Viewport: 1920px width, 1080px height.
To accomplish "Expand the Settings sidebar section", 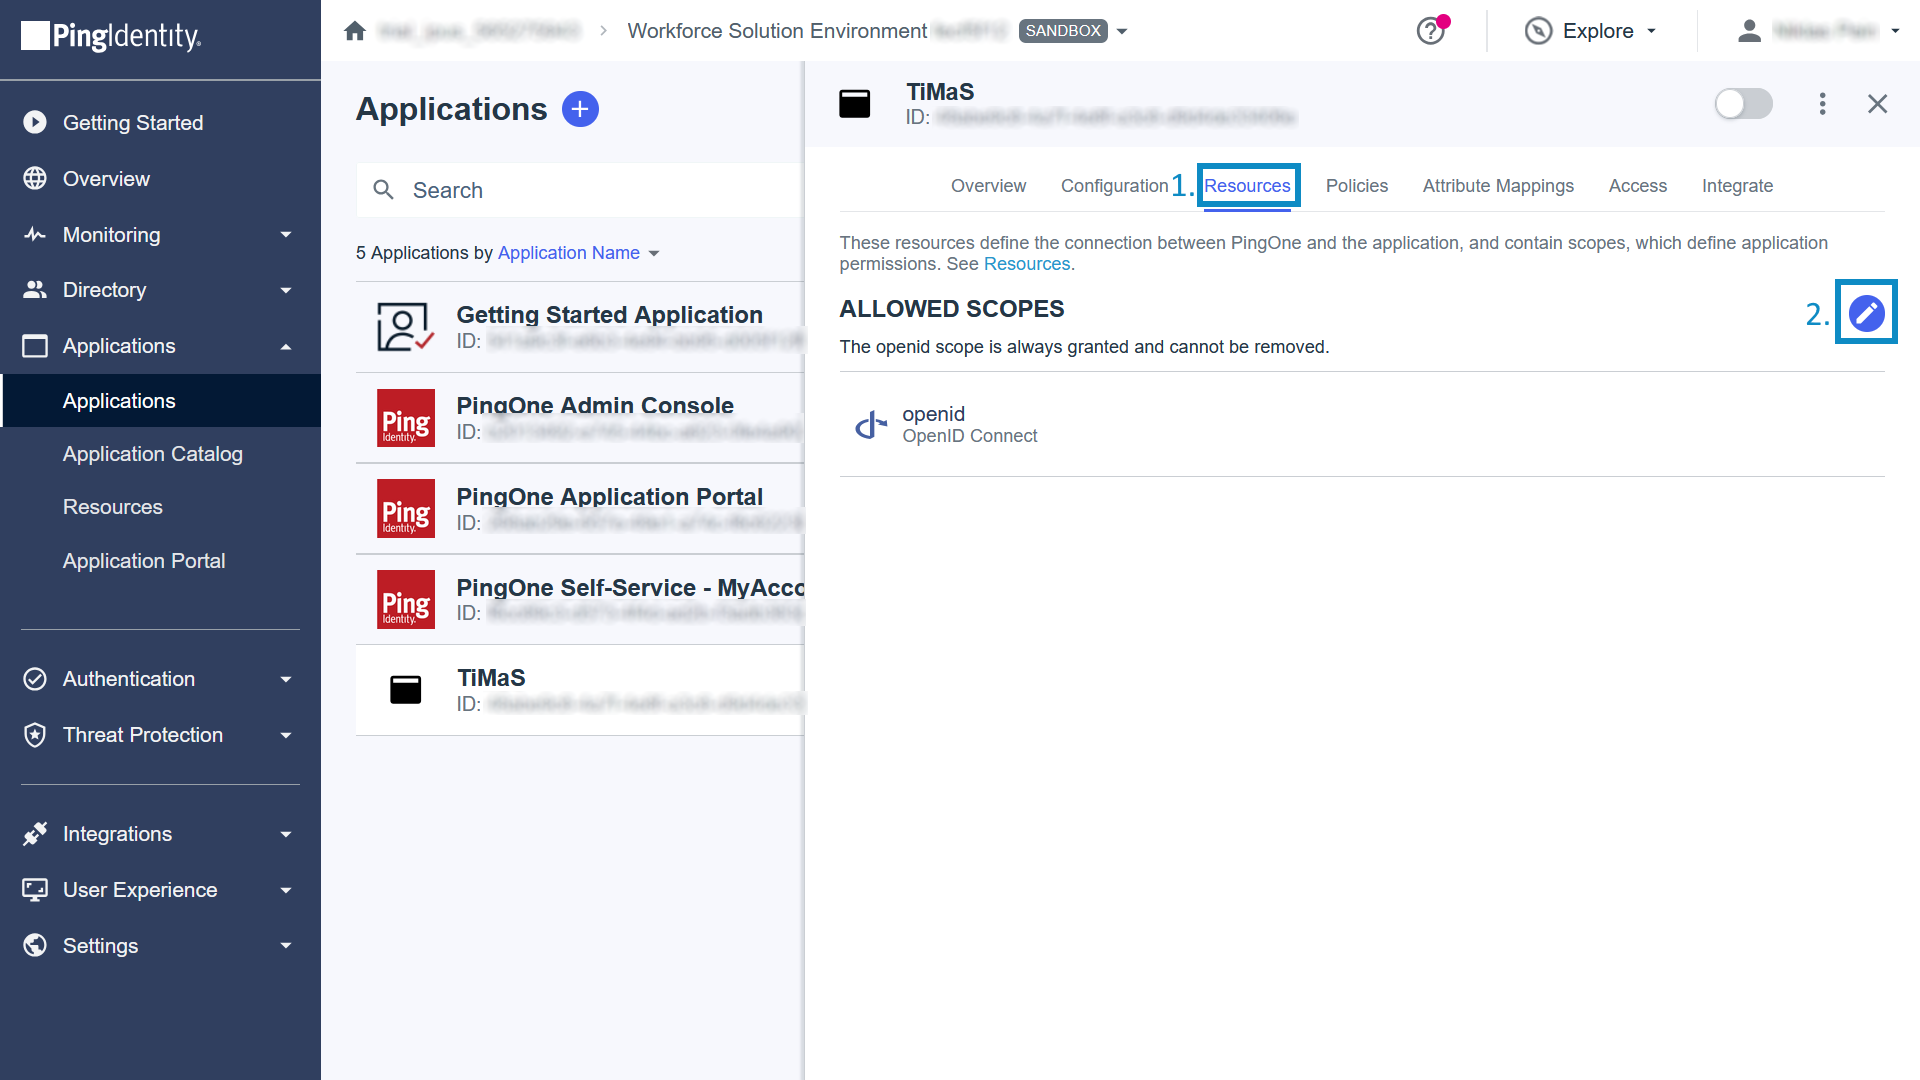I will (x=286, y=946).
